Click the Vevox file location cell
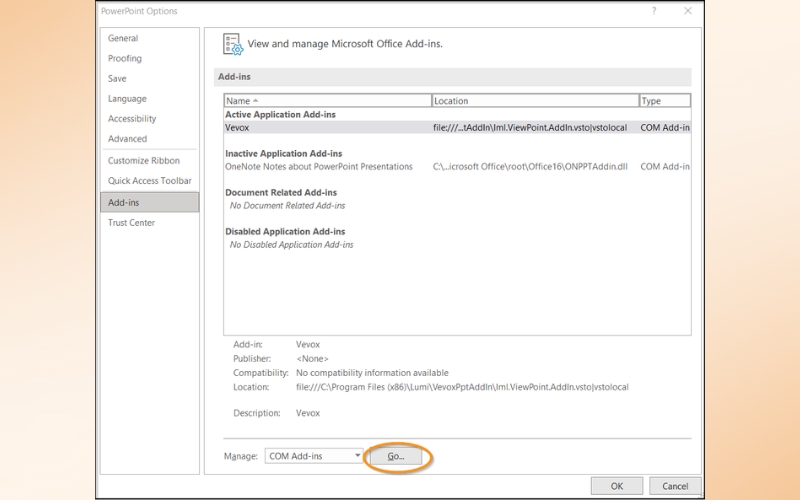The width and height of the screenshot is (800, 500). [530, 128]
